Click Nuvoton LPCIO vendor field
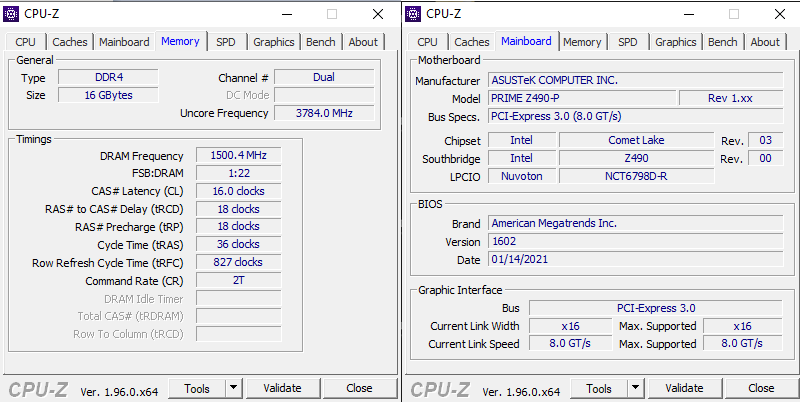The image size is (801, 405). click(522, 176)
